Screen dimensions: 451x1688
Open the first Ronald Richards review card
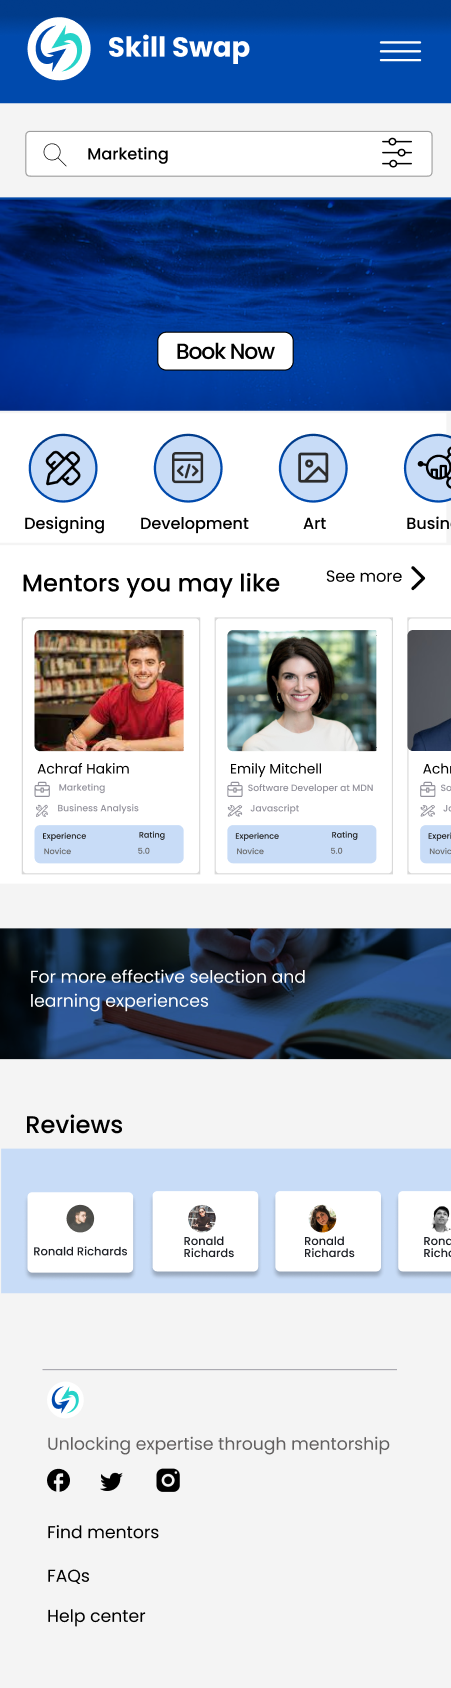(x=80, y=1232)
